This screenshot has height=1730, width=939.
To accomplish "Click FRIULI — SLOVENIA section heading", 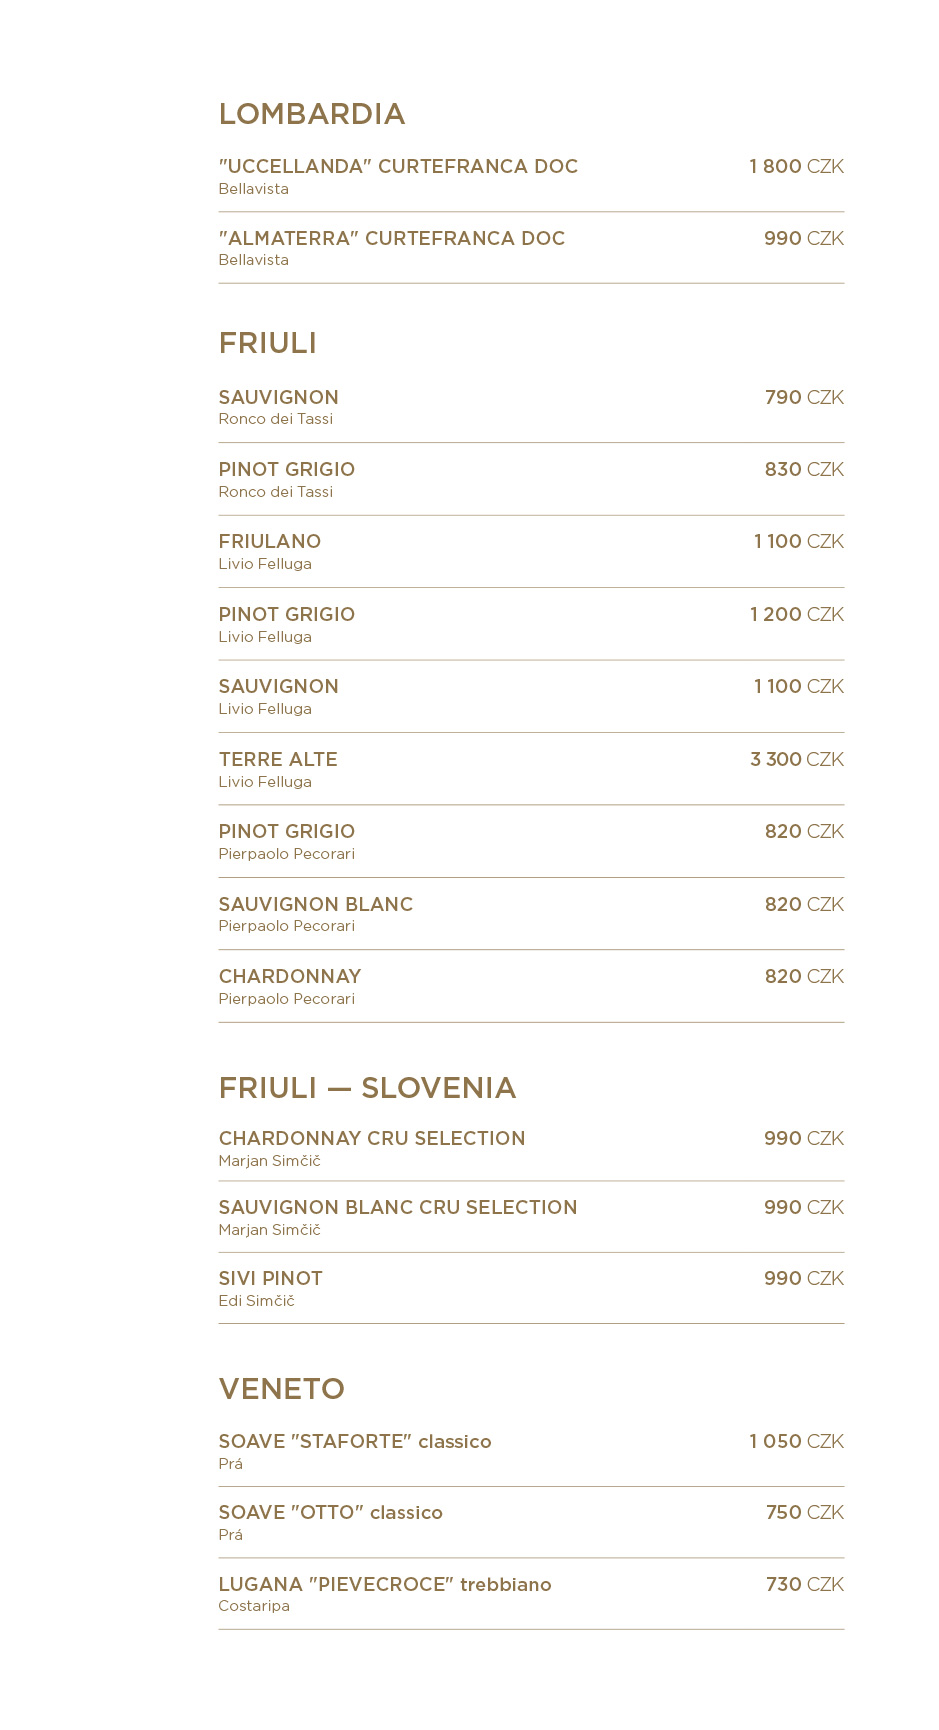I will (368, 1088).
